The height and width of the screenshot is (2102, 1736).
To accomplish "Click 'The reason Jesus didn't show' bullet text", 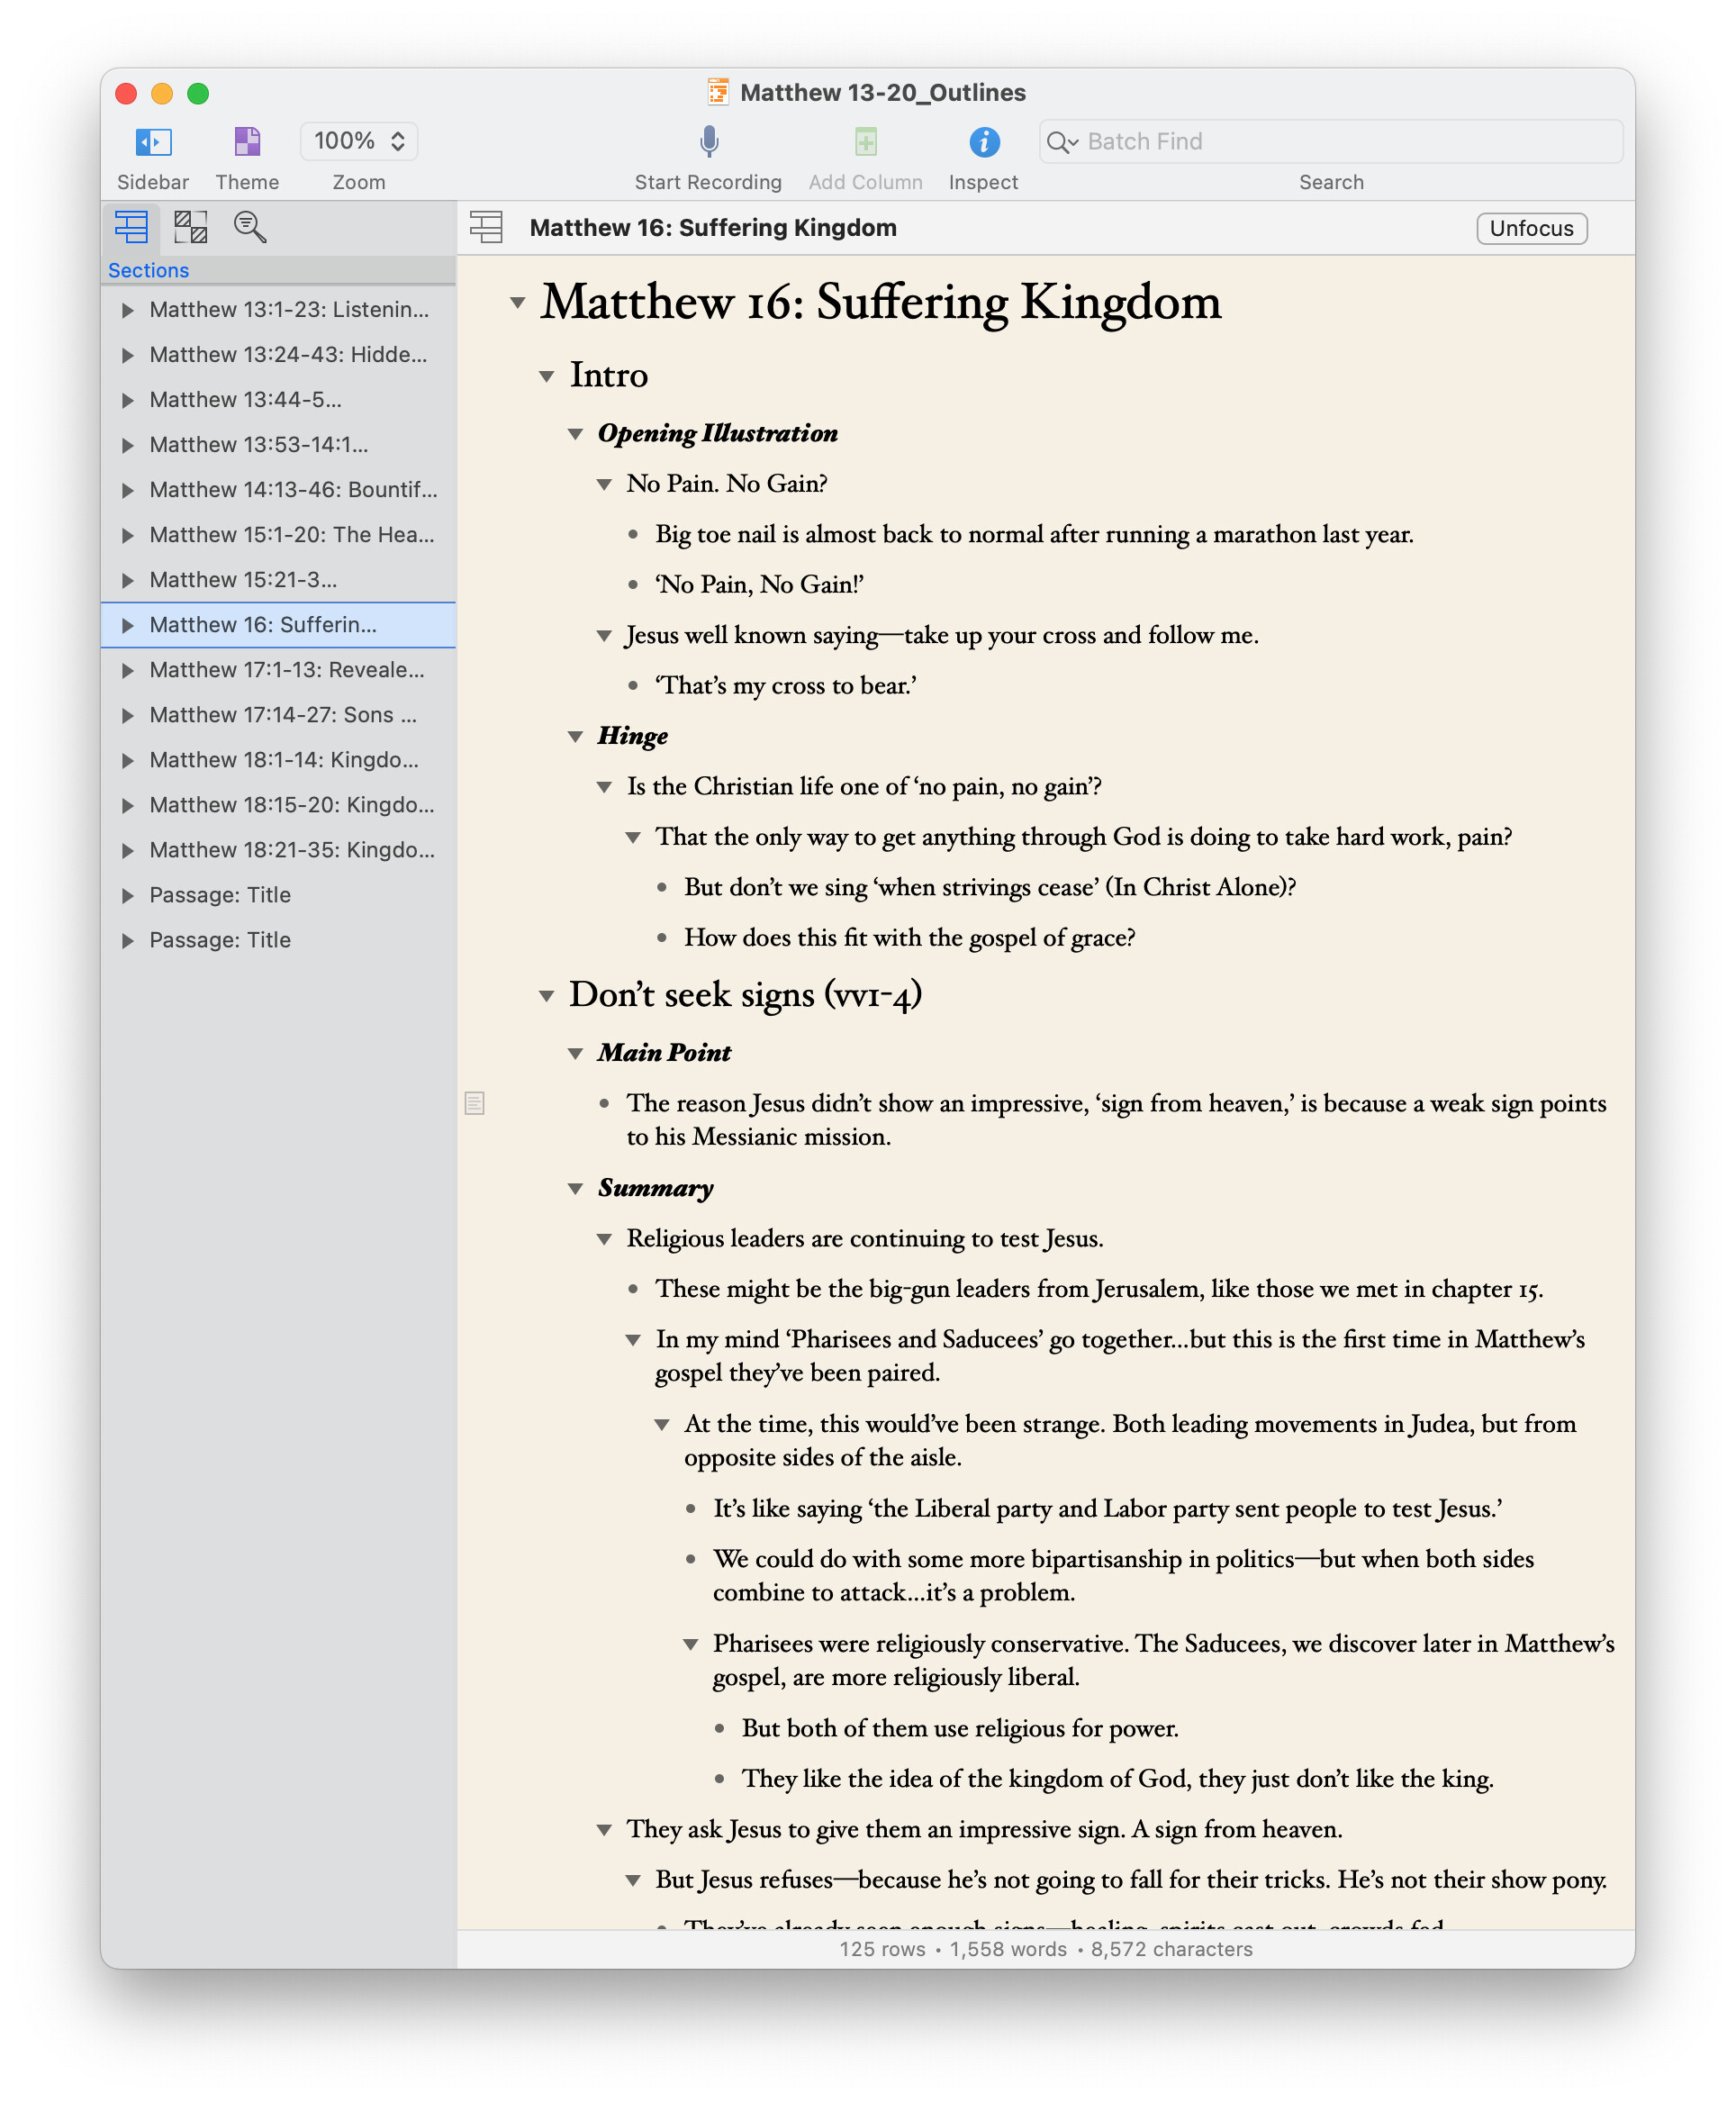I will tap(1116, 1119).
